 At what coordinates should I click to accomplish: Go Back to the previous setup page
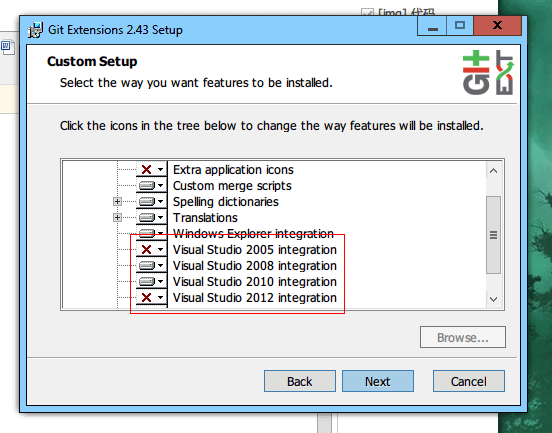(x=300, y=381)
